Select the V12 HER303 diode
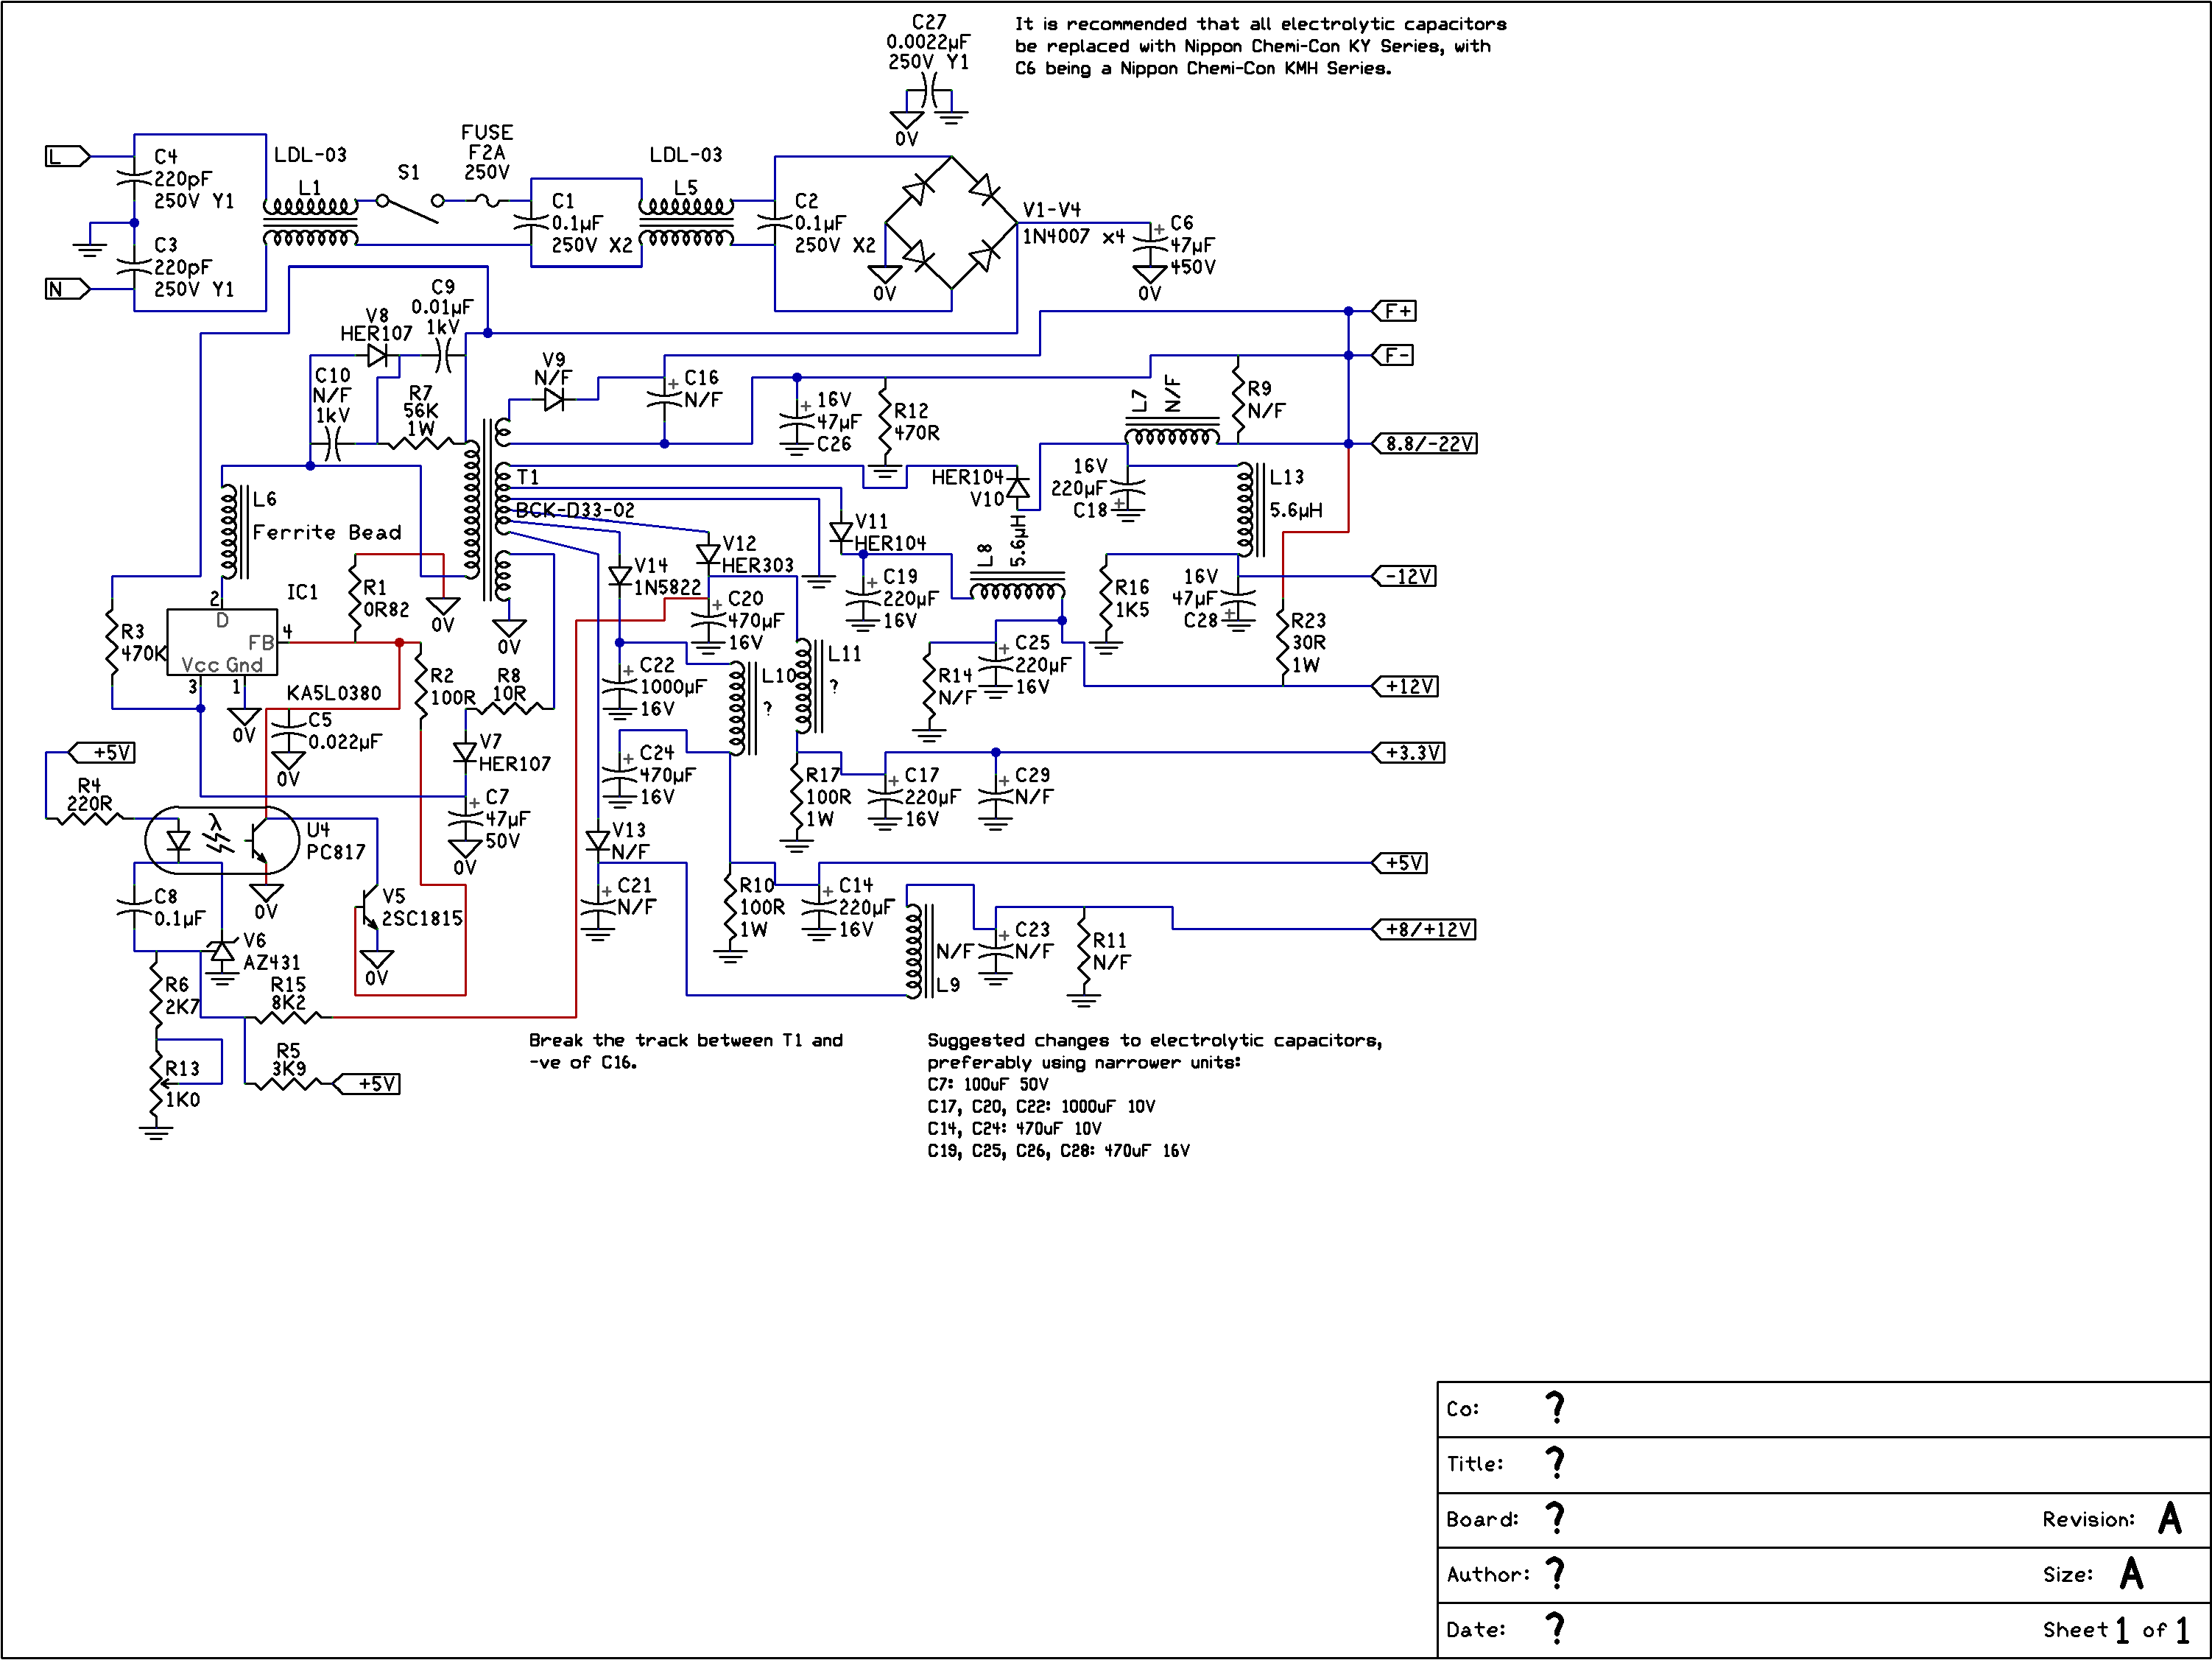This screenshot has width=2212, height=1660. click(708, 554)
